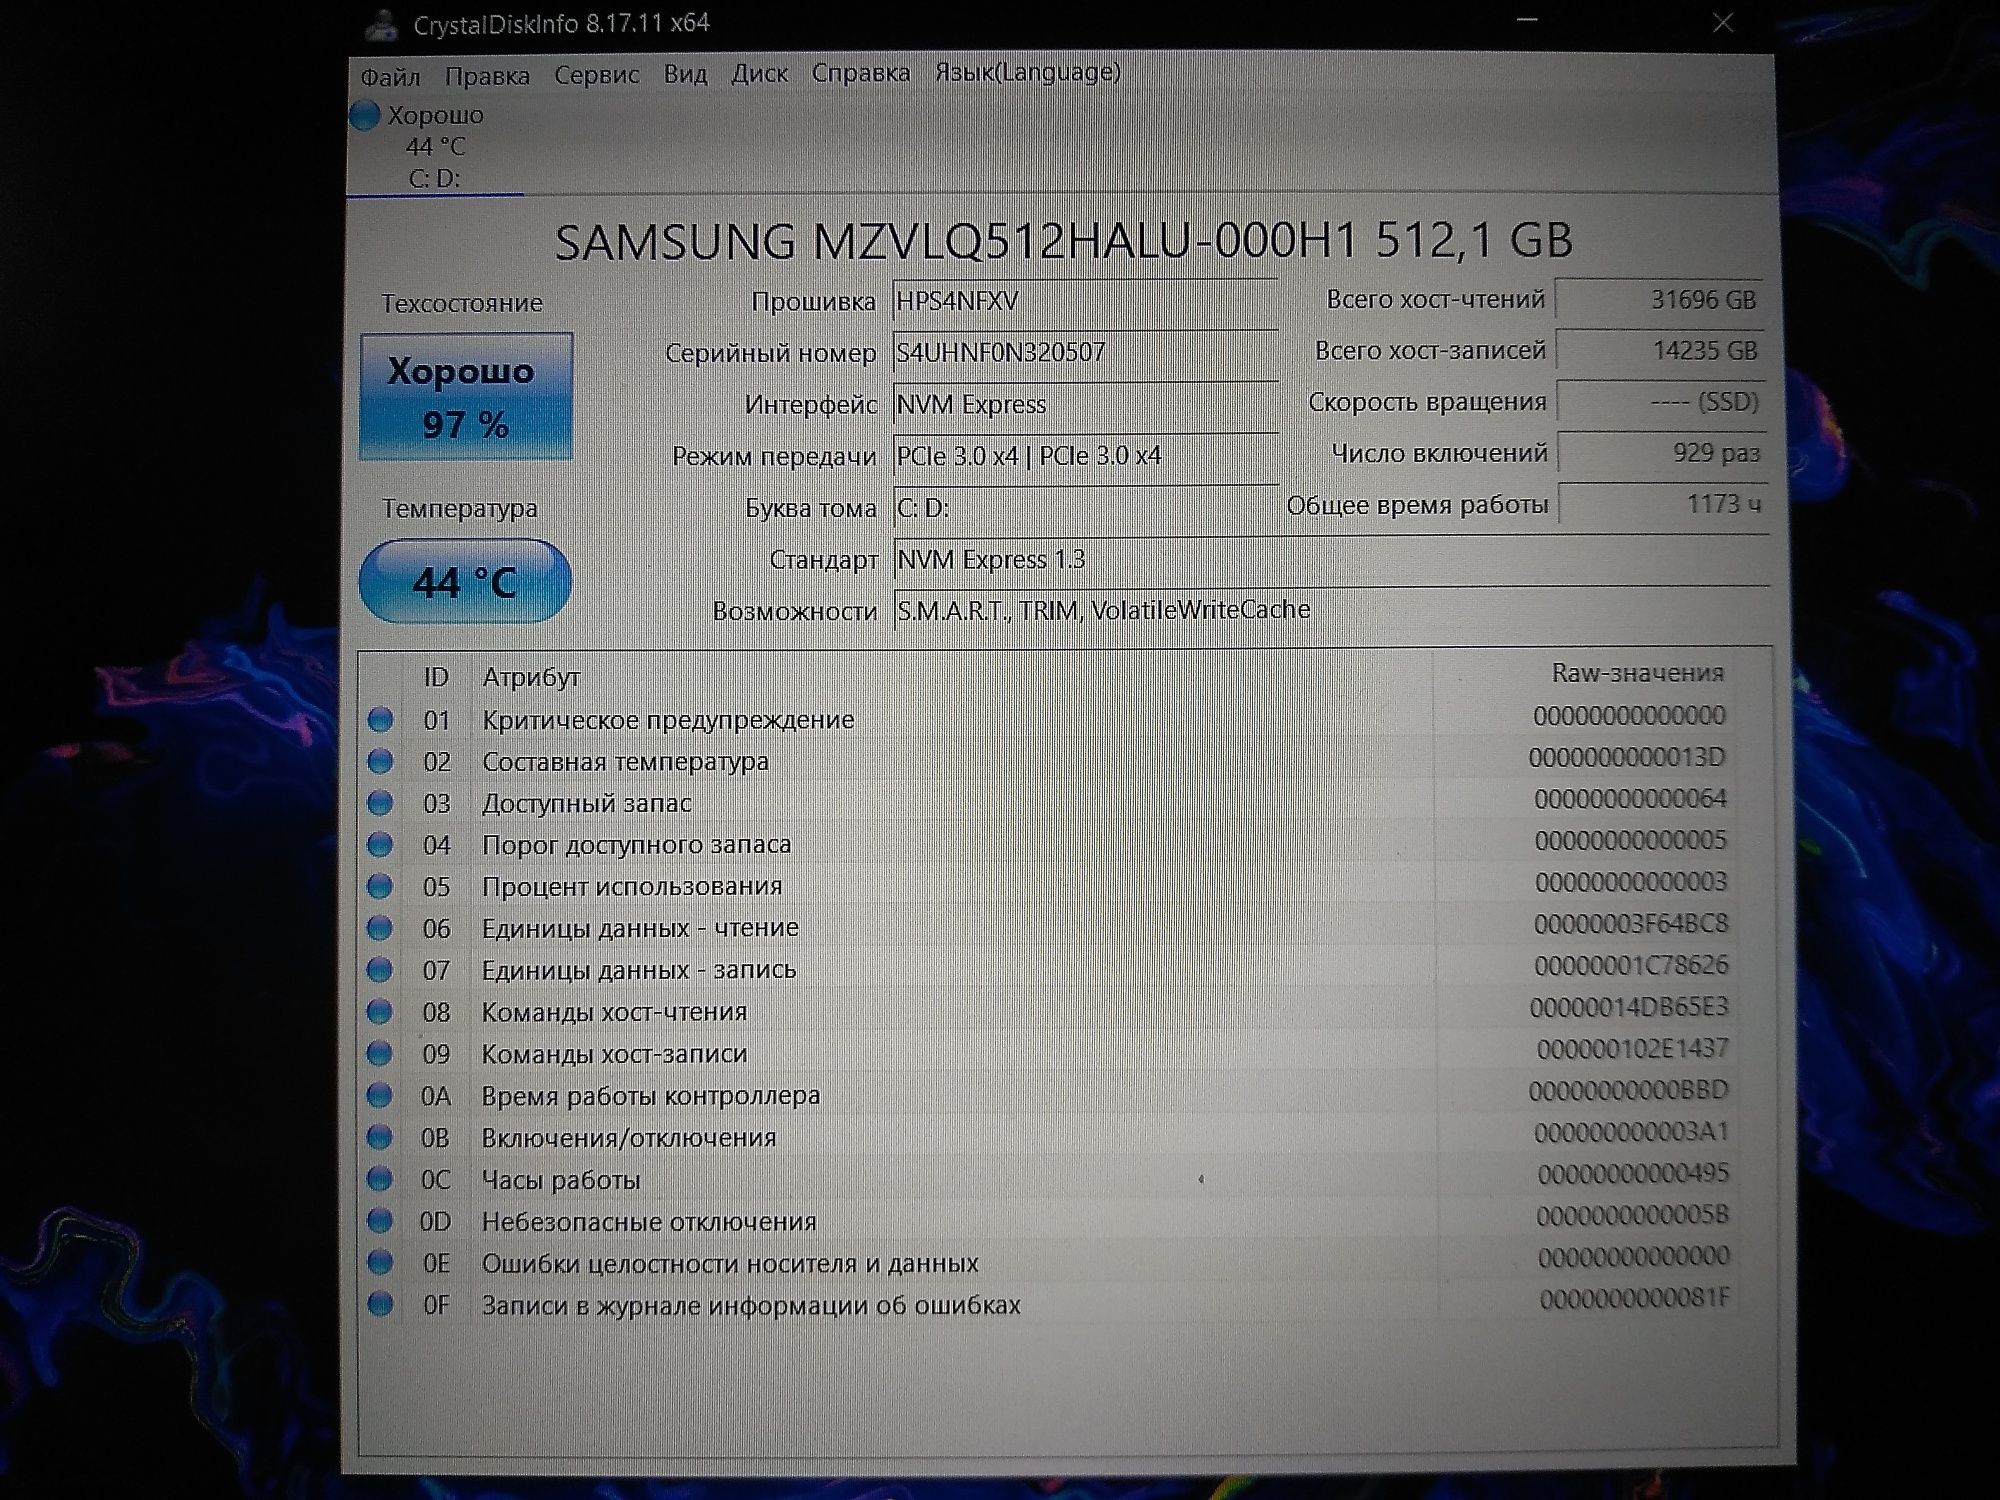Click the firmware field HPS4NFXV
Viewport: 2000px width, 1500px height.
[1085, 302]
